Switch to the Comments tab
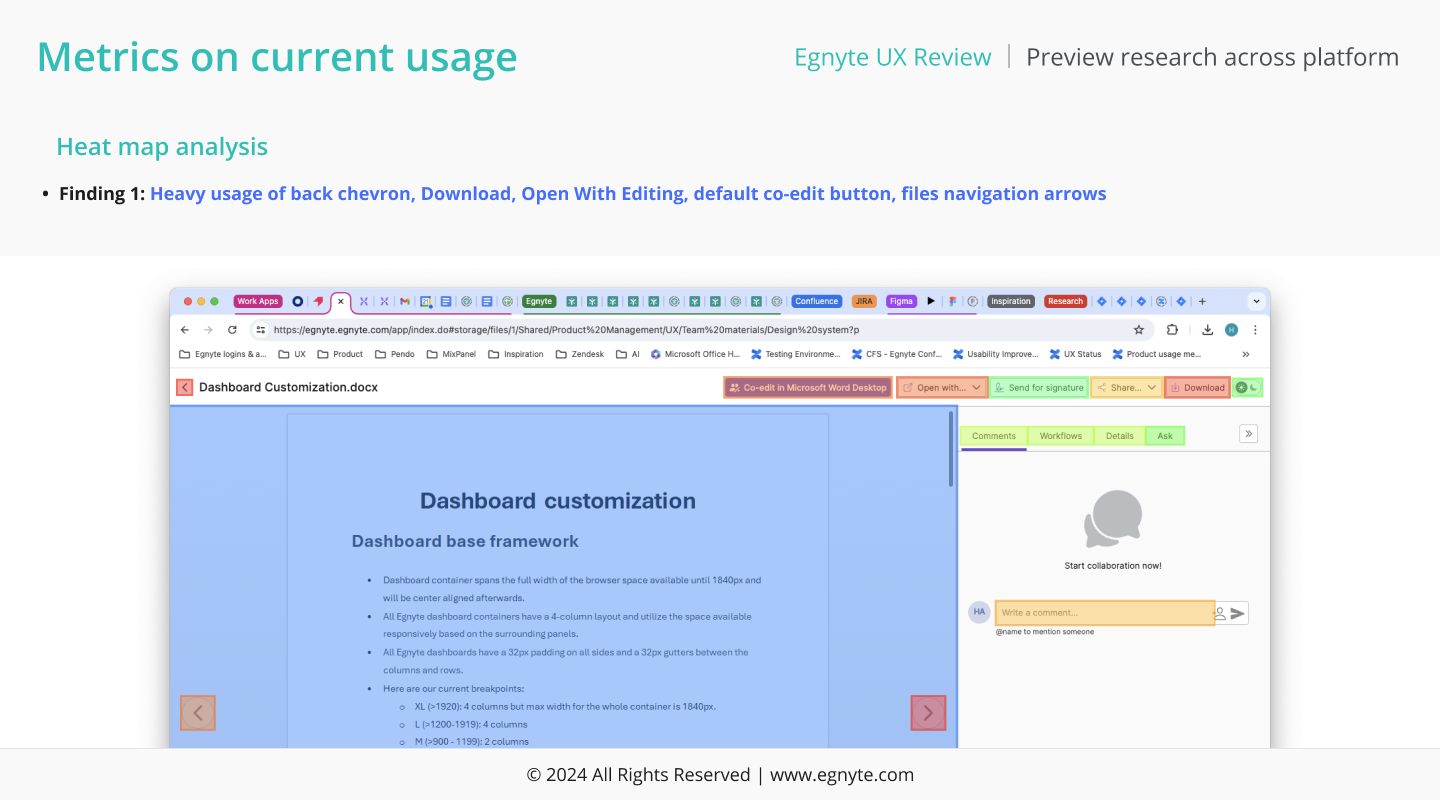1440x800 pixels. tap(993, 436)
